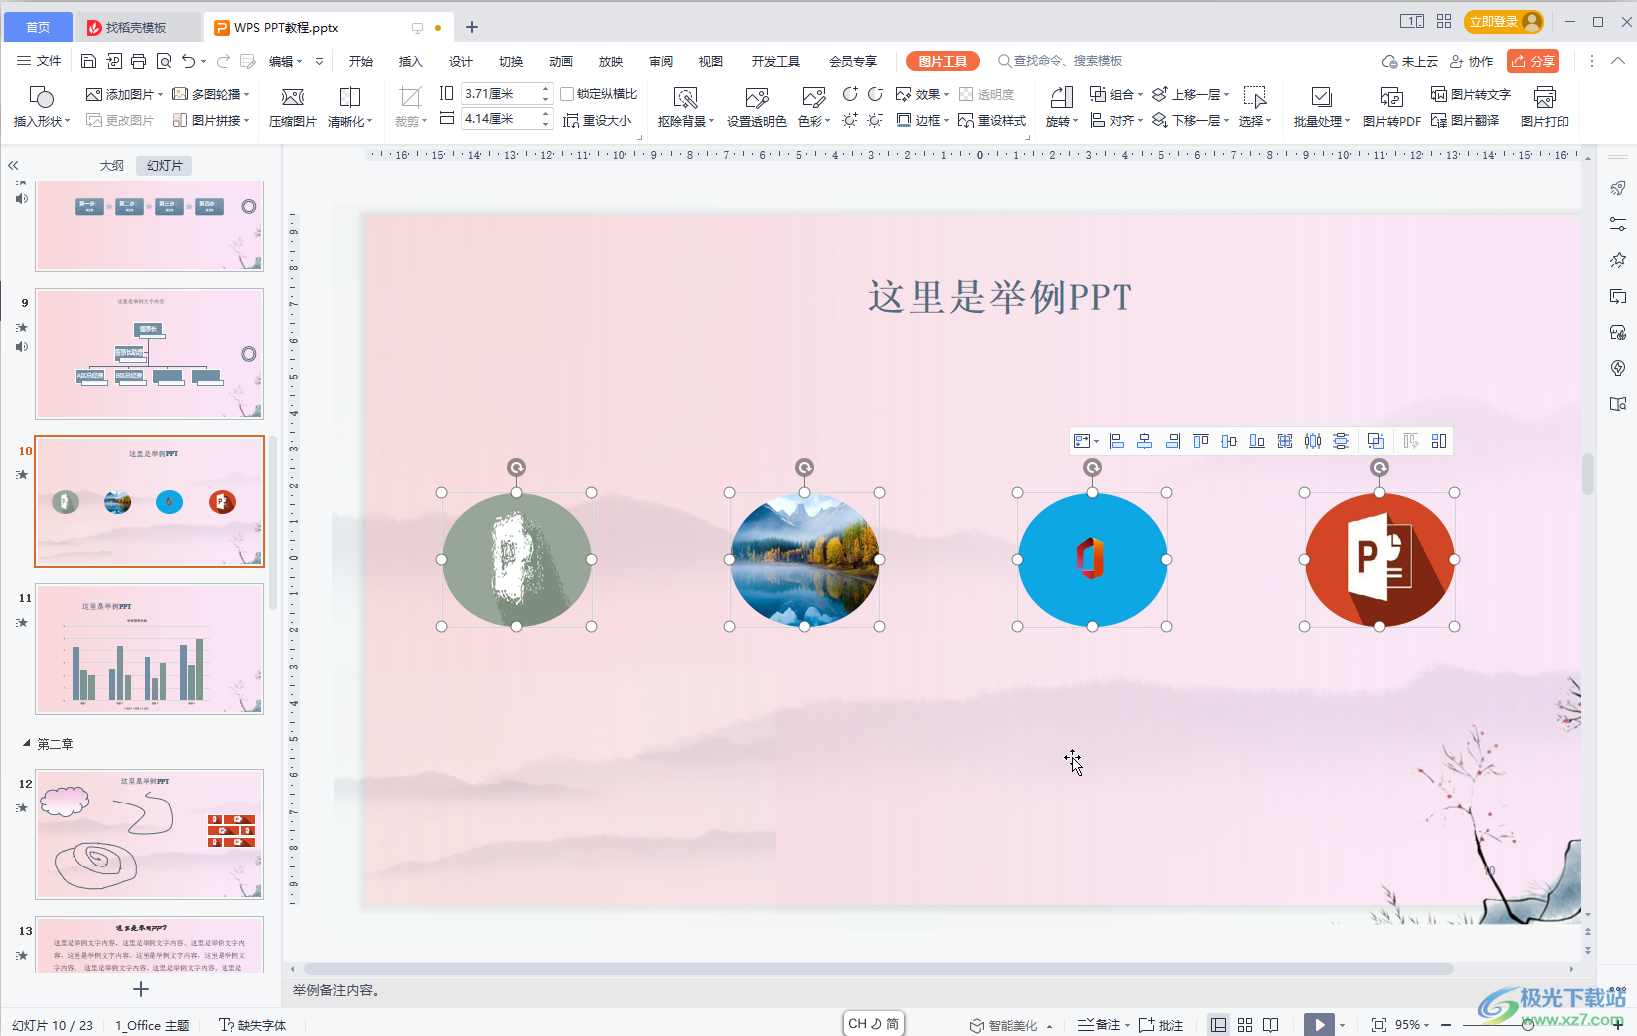Open the File (文件) menu
Screen dimensions: 1637x1036
[39, 61]
